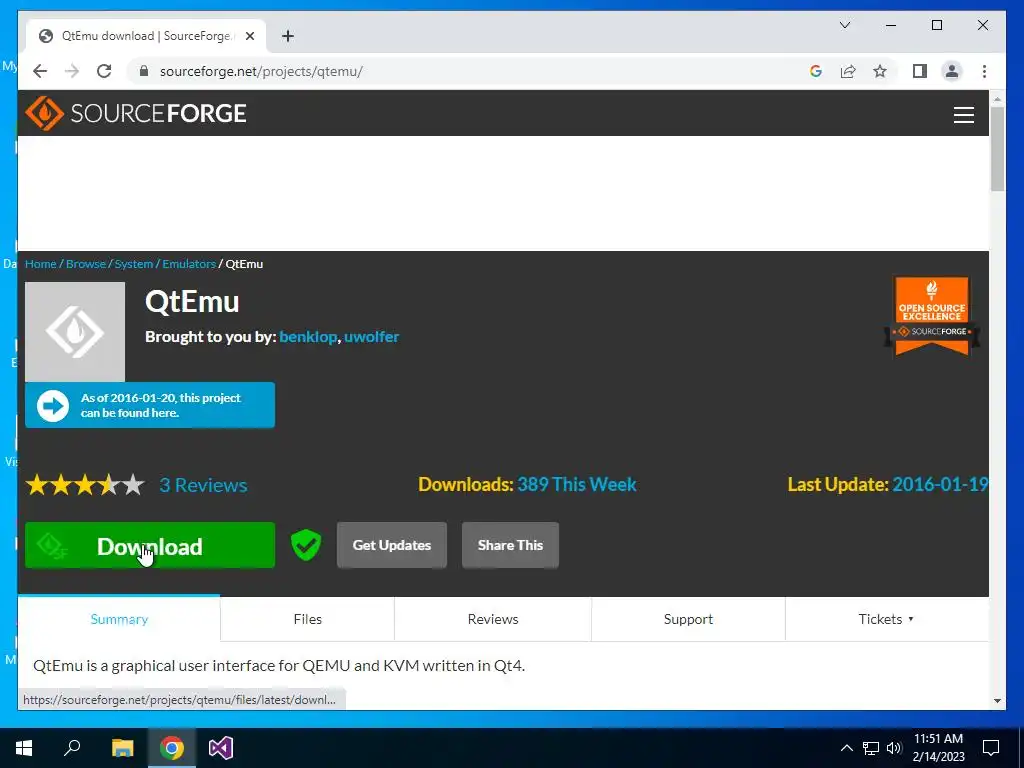Click the green verified shield checkmark icon
1024x768 pixels.
[306, 545]
